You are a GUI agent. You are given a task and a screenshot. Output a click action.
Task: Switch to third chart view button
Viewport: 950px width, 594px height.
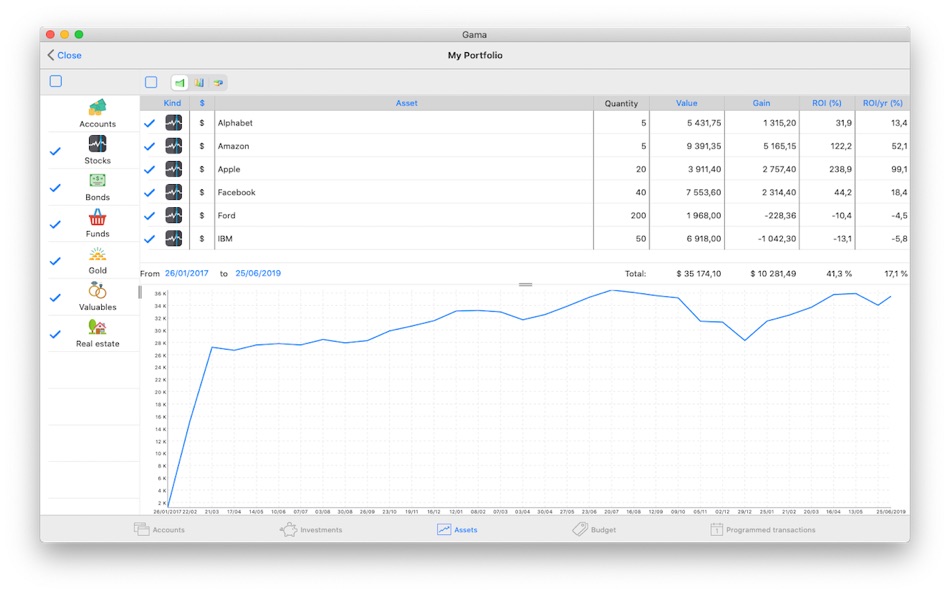click(218, 82)
